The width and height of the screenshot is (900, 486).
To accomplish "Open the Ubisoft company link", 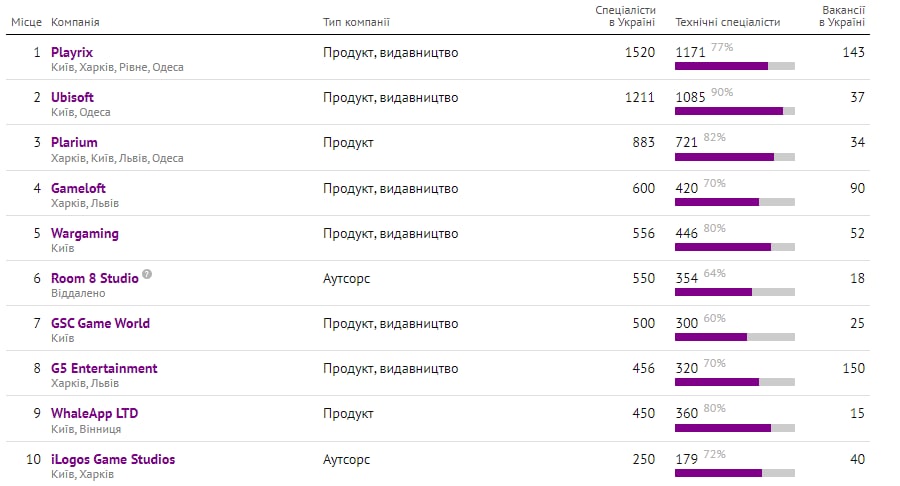I will (72, 97).
